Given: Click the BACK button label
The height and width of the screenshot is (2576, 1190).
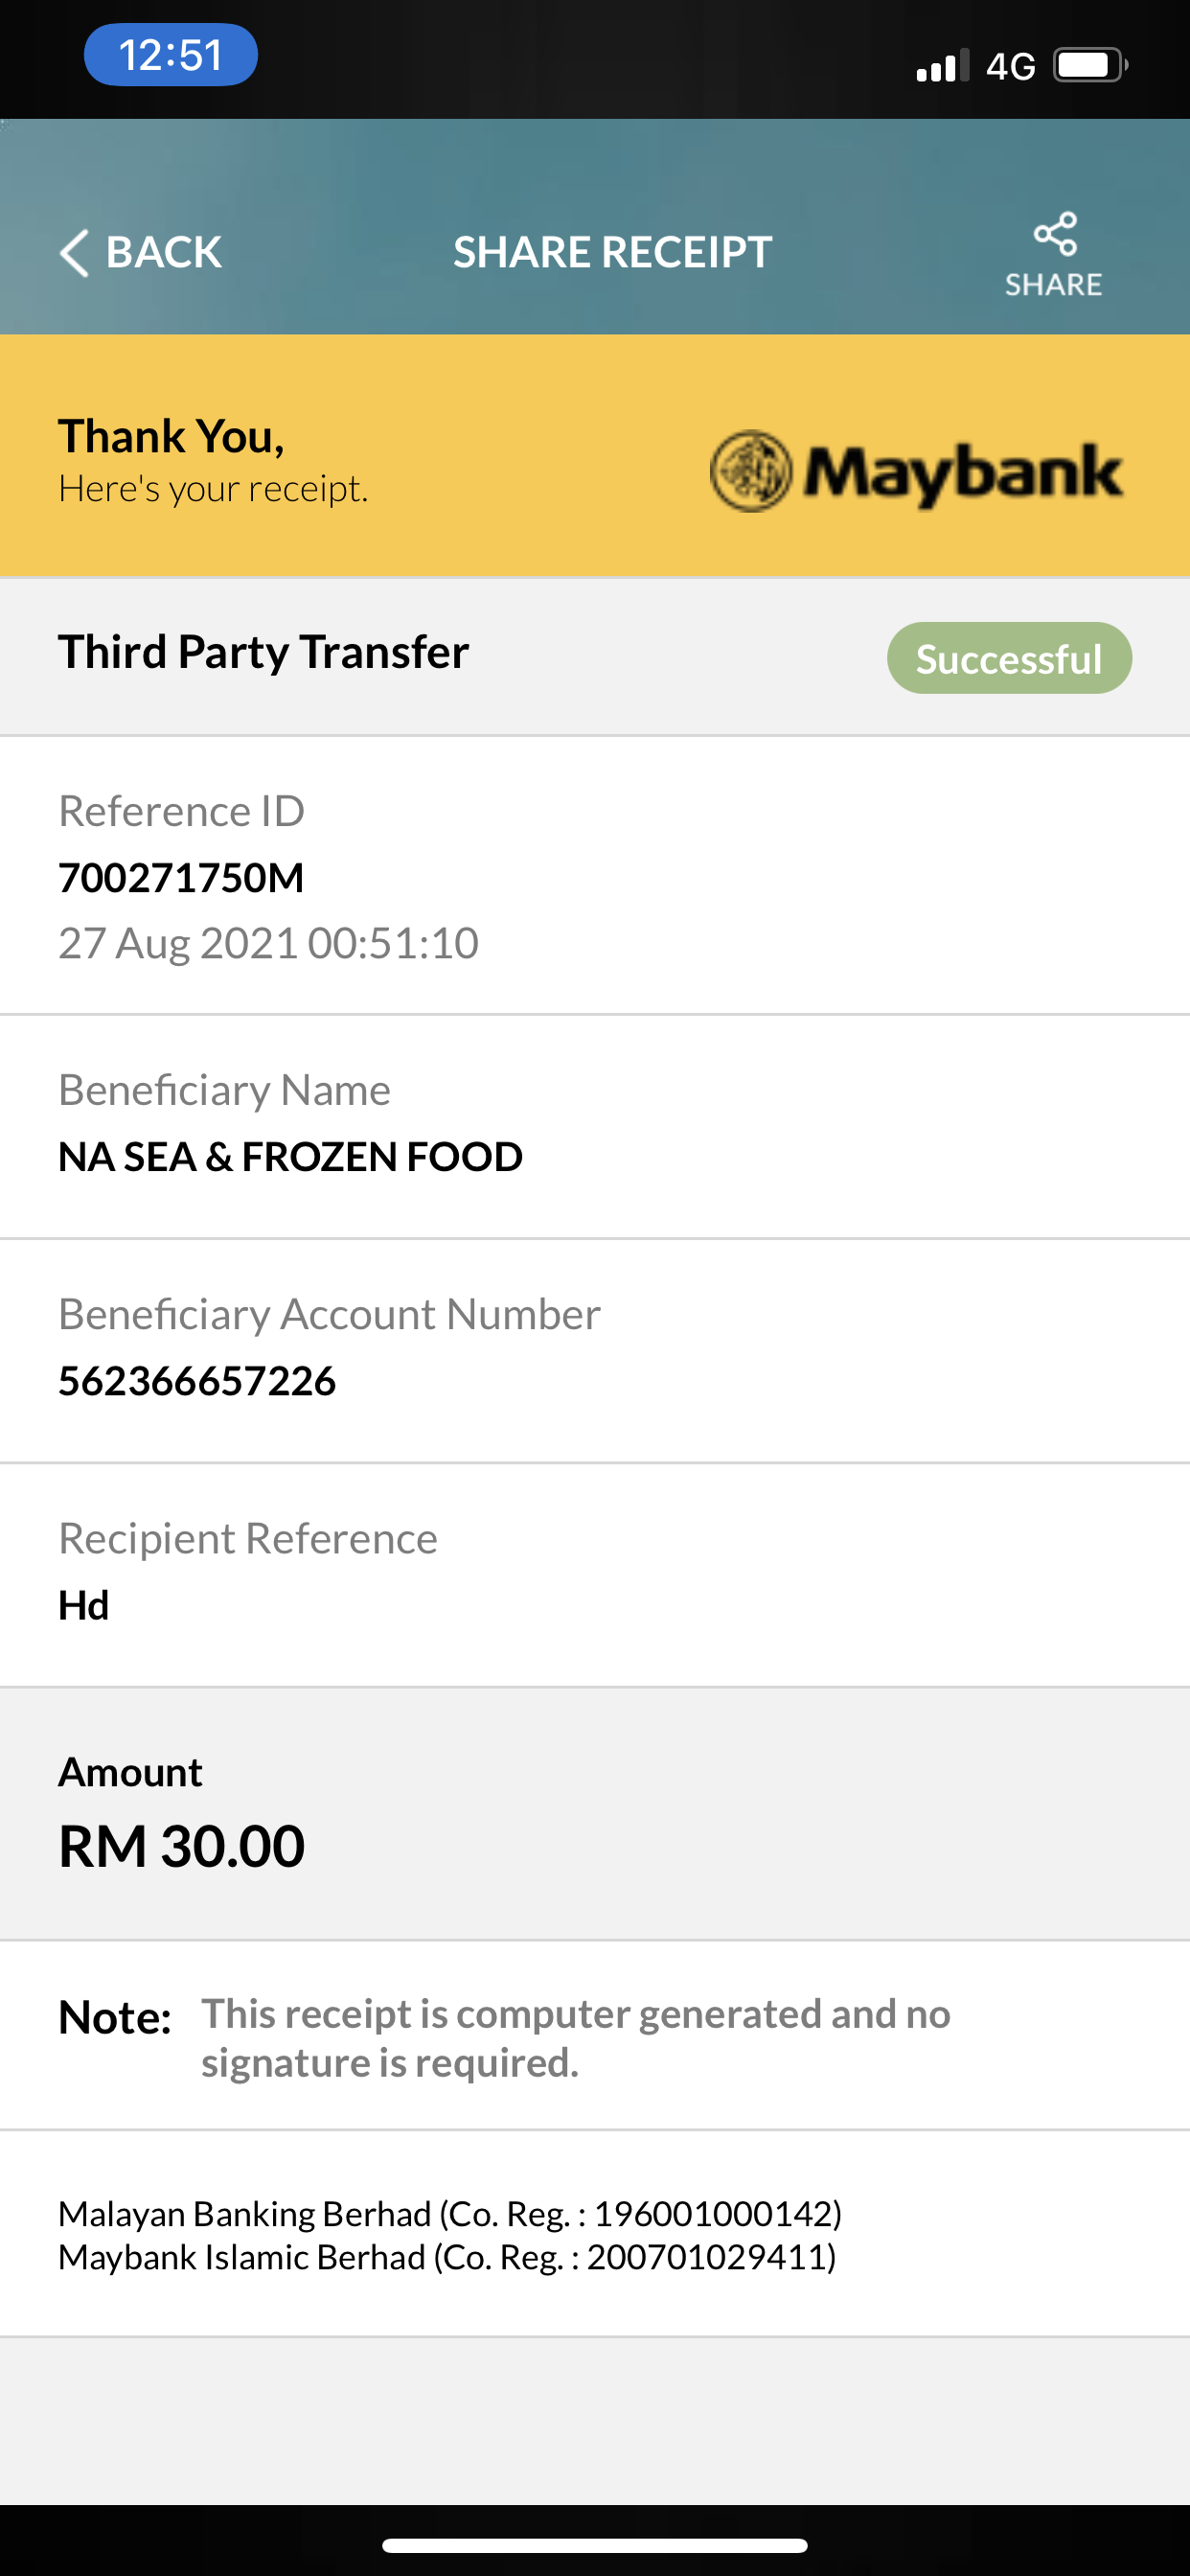Looking at the screenshot, I should coord(164,252).
